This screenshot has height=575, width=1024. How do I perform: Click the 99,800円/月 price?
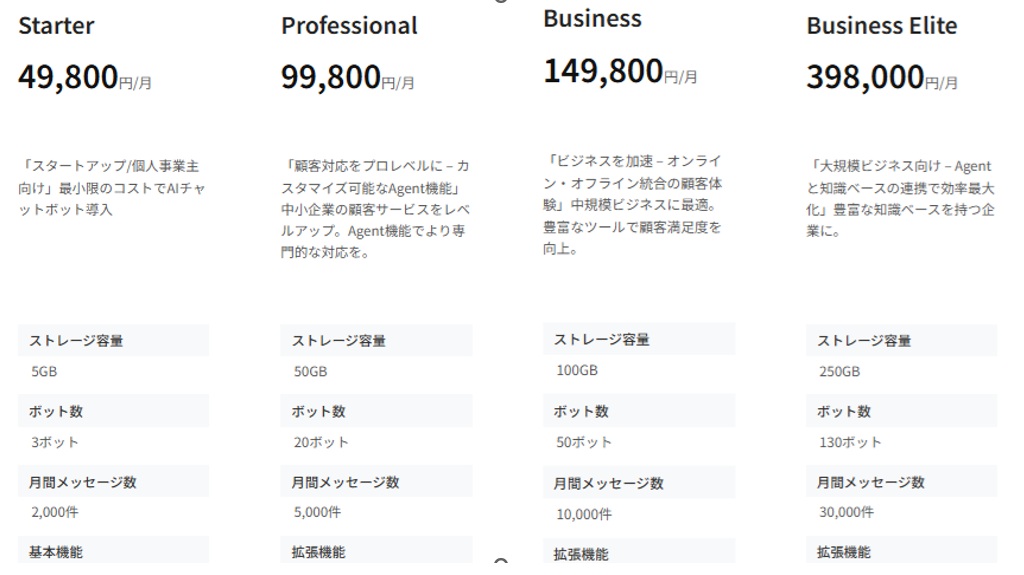(x=347, y=77)
